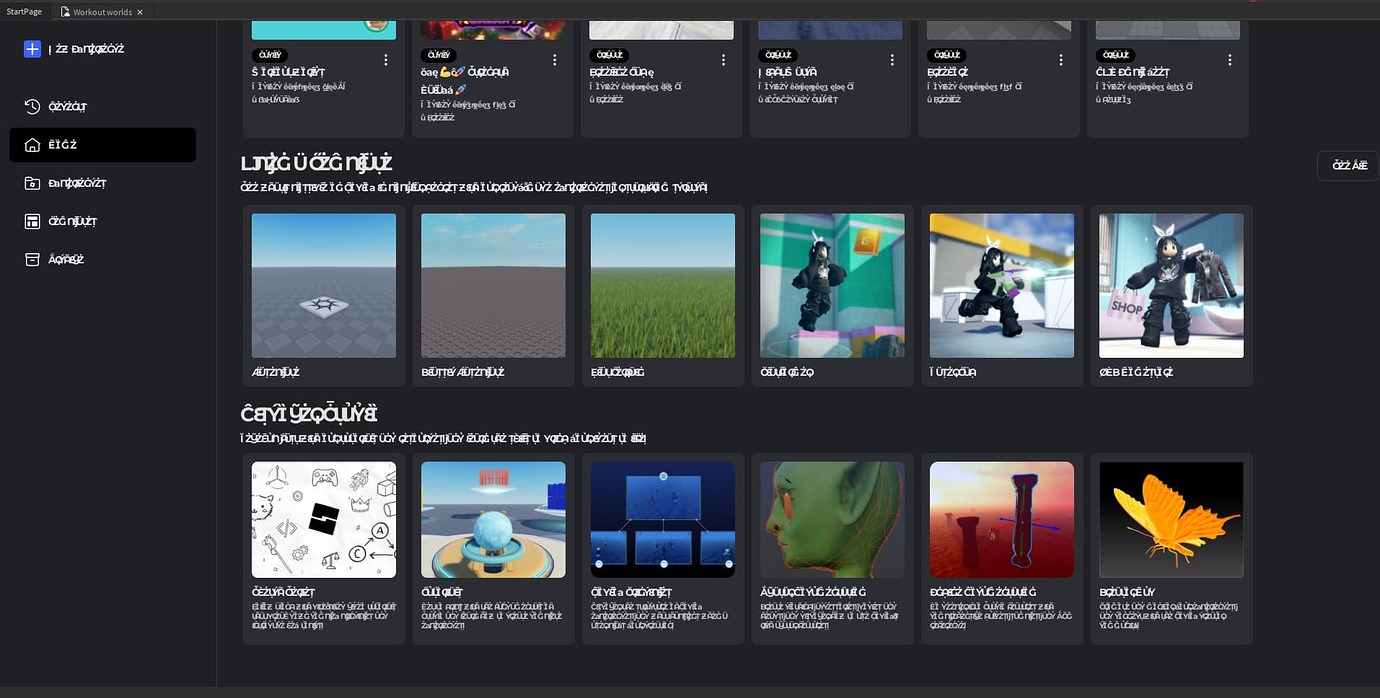Switch to the StartPage tab
The height and width of the screenshot is (698, 1380).
(x=24, y=12)
